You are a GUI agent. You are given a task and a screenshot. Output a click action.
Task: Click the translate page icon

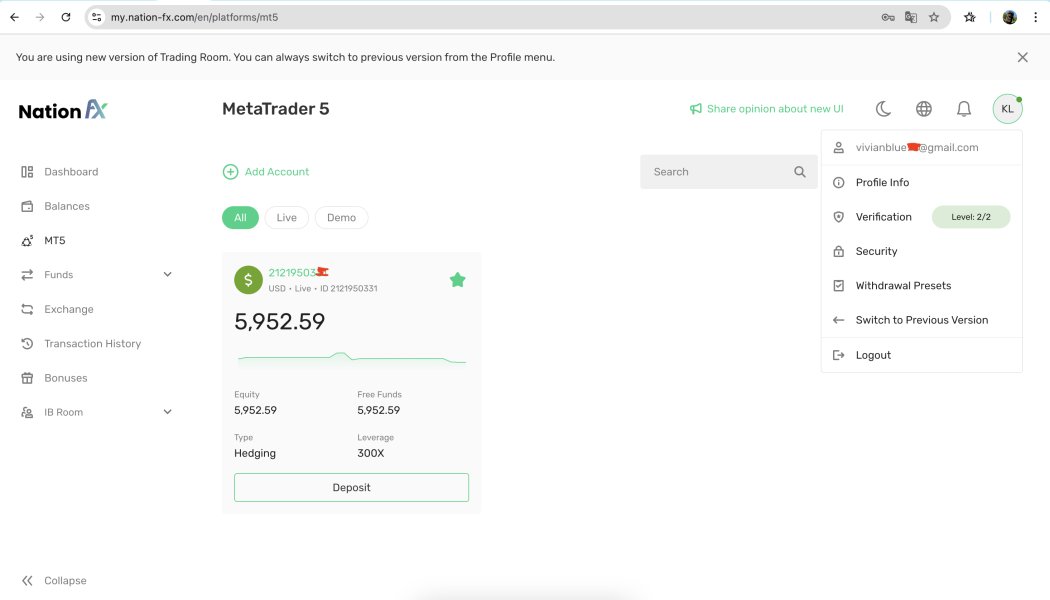911,17
